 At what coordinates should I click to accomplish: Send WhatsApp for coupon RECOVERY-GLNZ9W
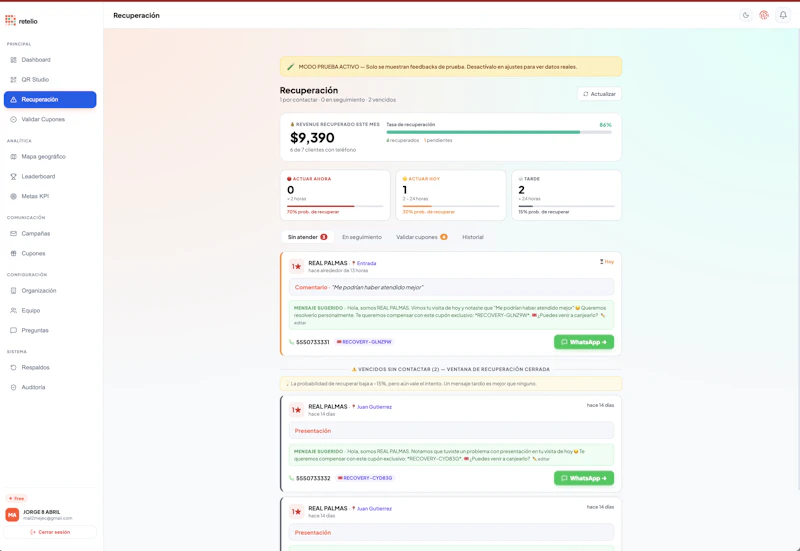[x=584, y=342]
